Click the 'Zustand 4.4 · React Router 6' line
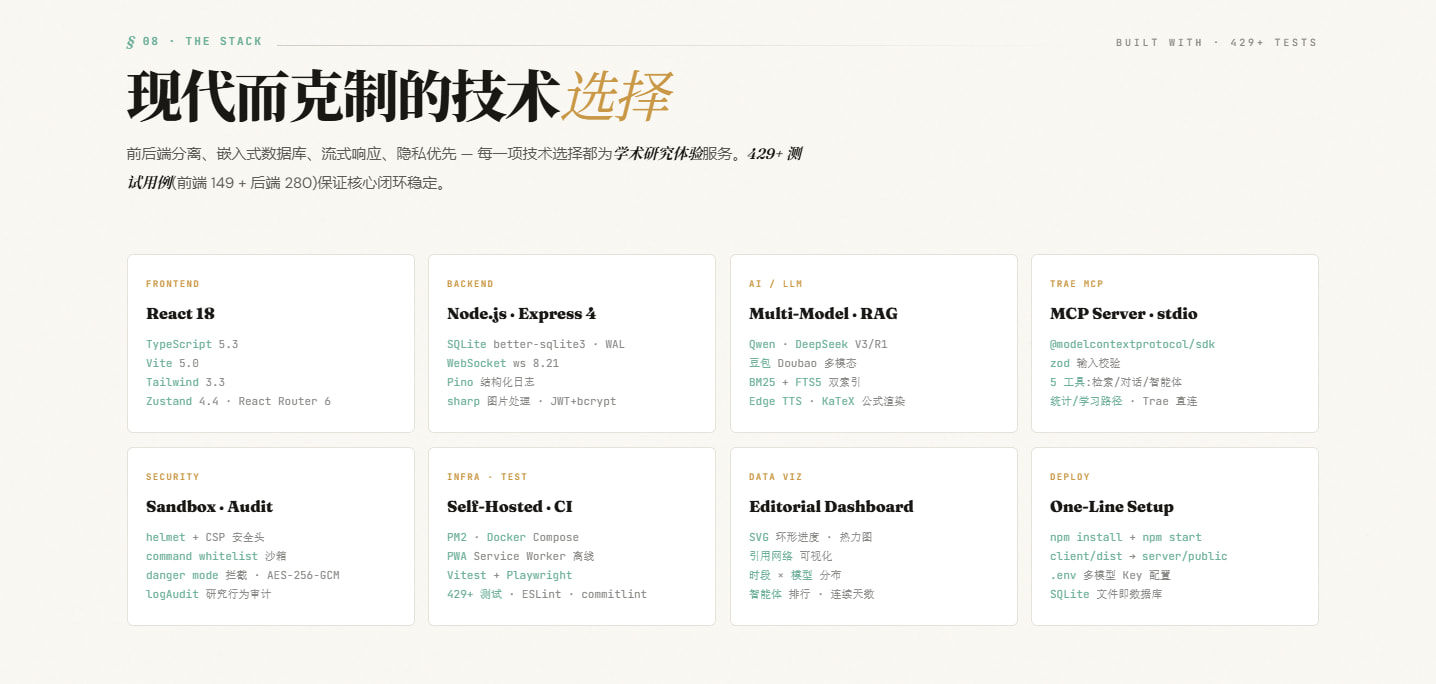Image resolution: width=1436 pixels, height=684 pixels. 238,401
